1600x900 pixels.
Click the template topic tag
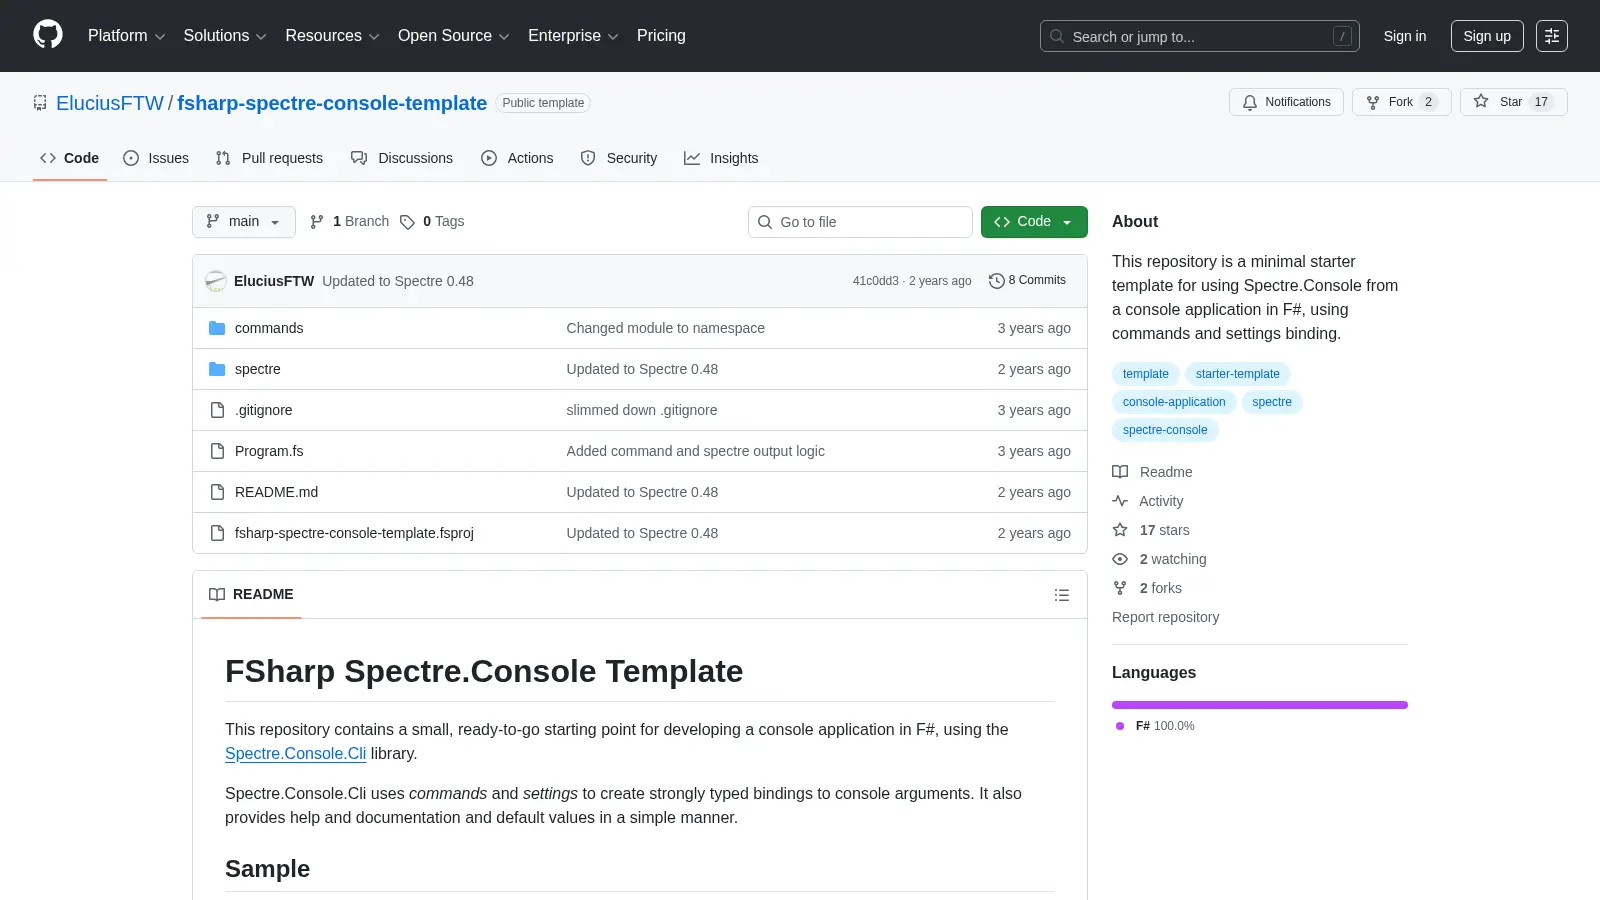(x=1146, y=374)
